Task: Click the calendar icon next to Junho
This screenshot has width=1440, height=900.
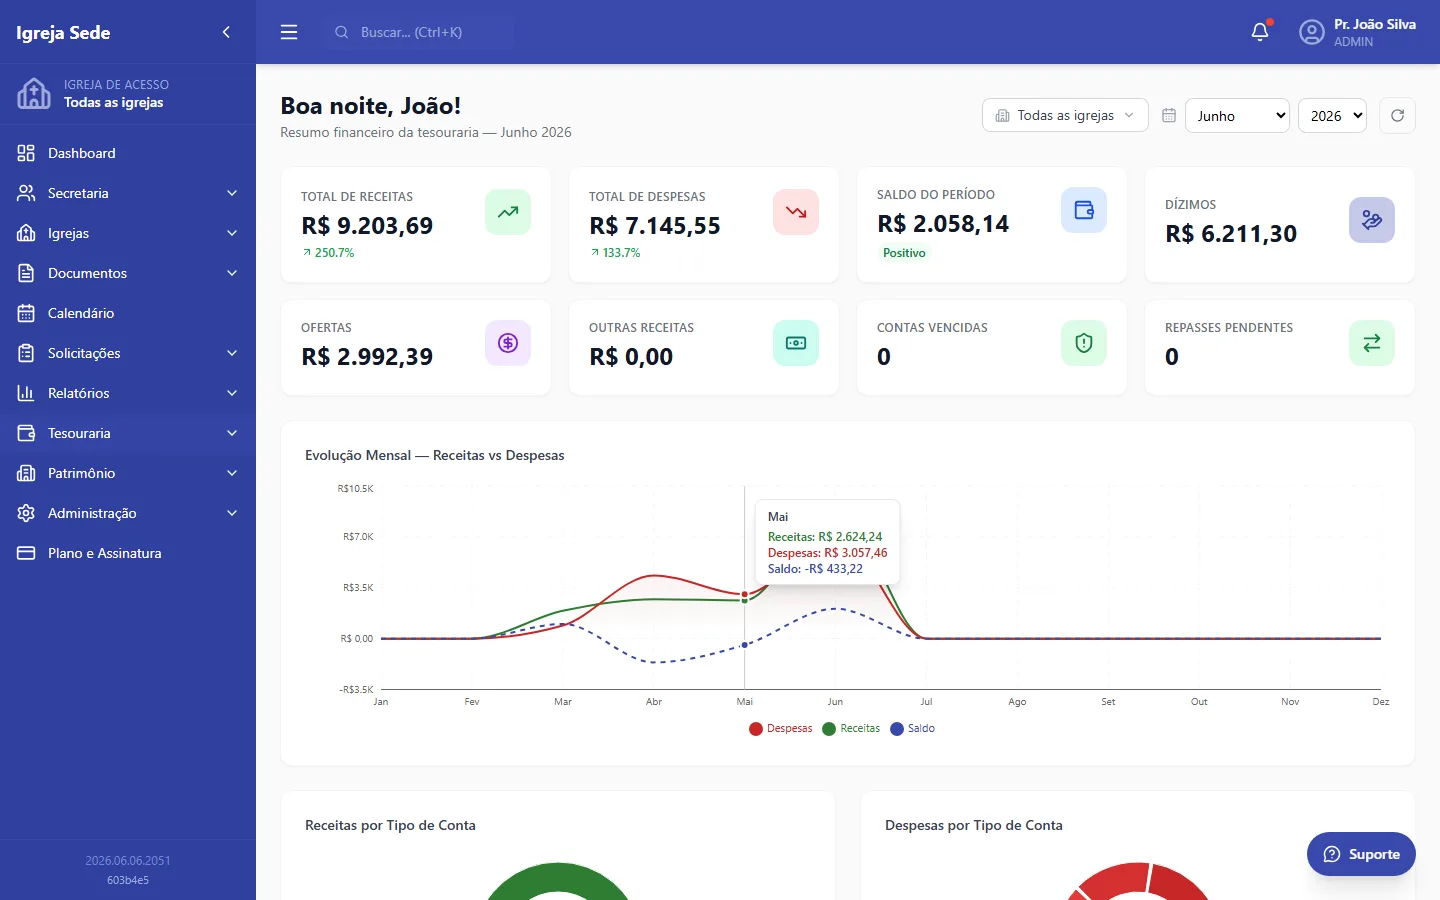Action: point(1168,116)
